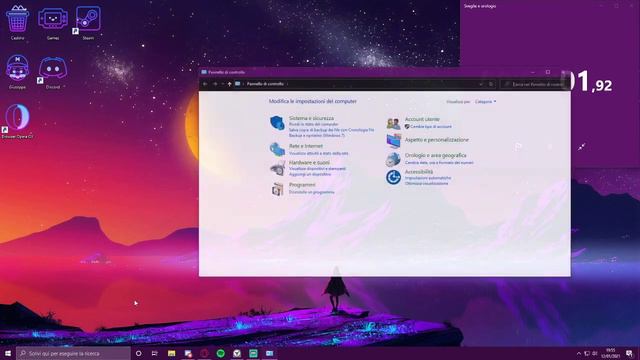Open the Spotify taskbar icon
This screenshot has height=360, width=640.
click(x=220, y=353)
